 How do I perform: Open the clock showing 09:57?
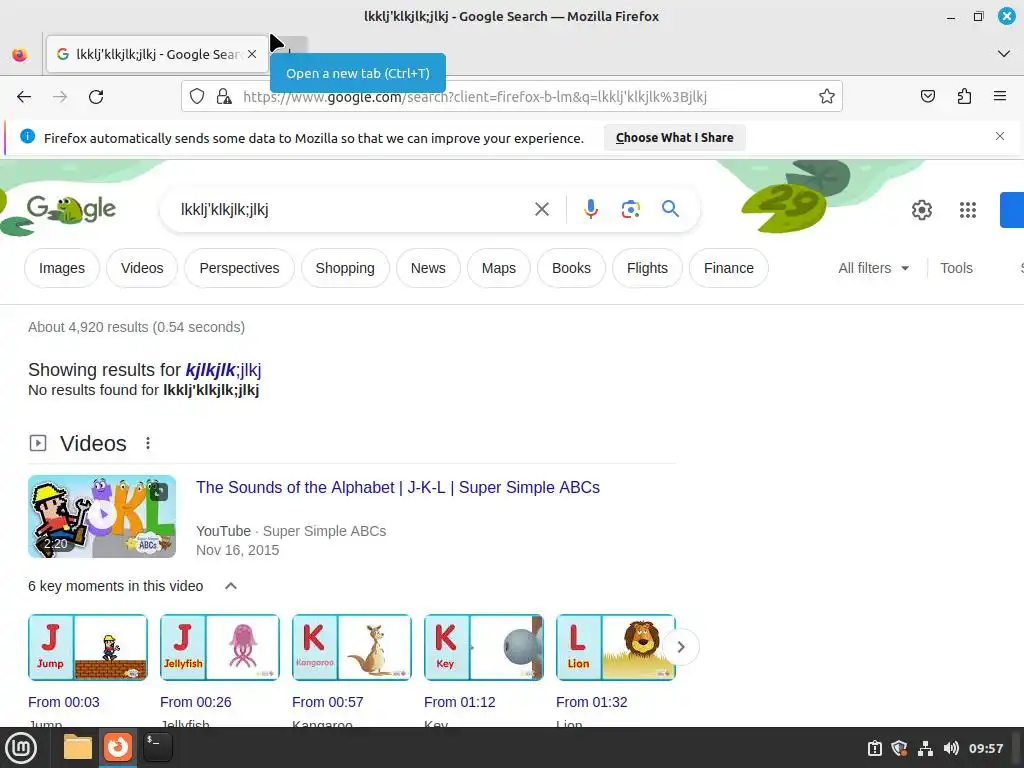pyautogui.click(x=986, y=748)
